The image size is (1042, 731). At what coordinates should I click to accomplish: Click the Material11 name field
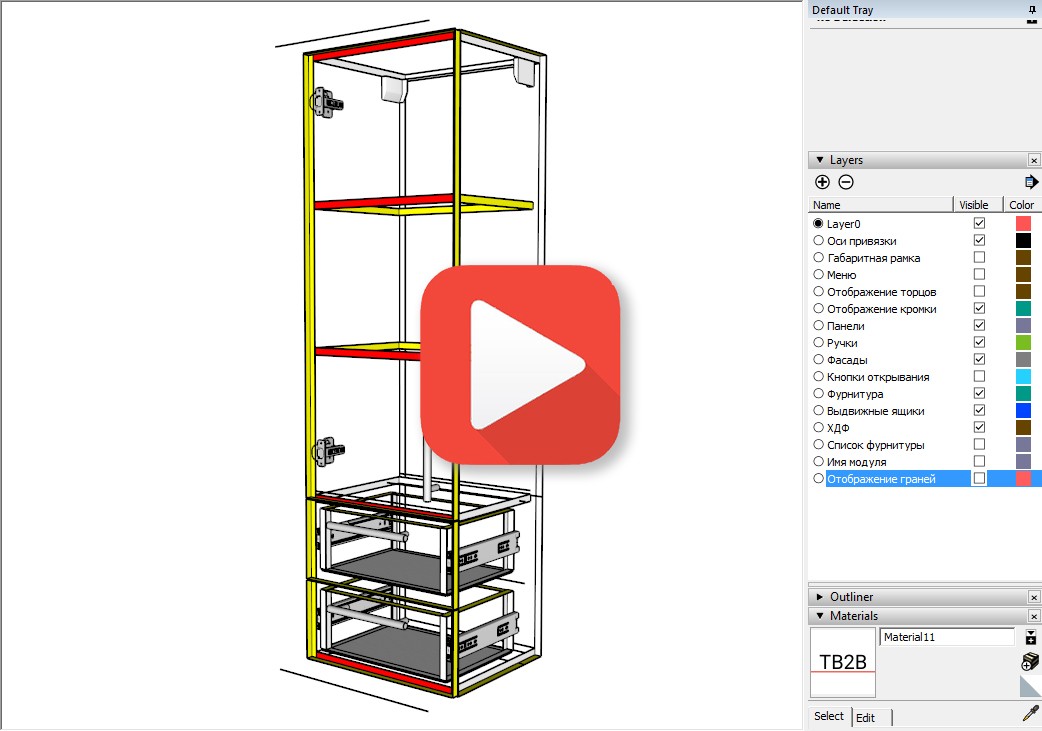point(946,637)
